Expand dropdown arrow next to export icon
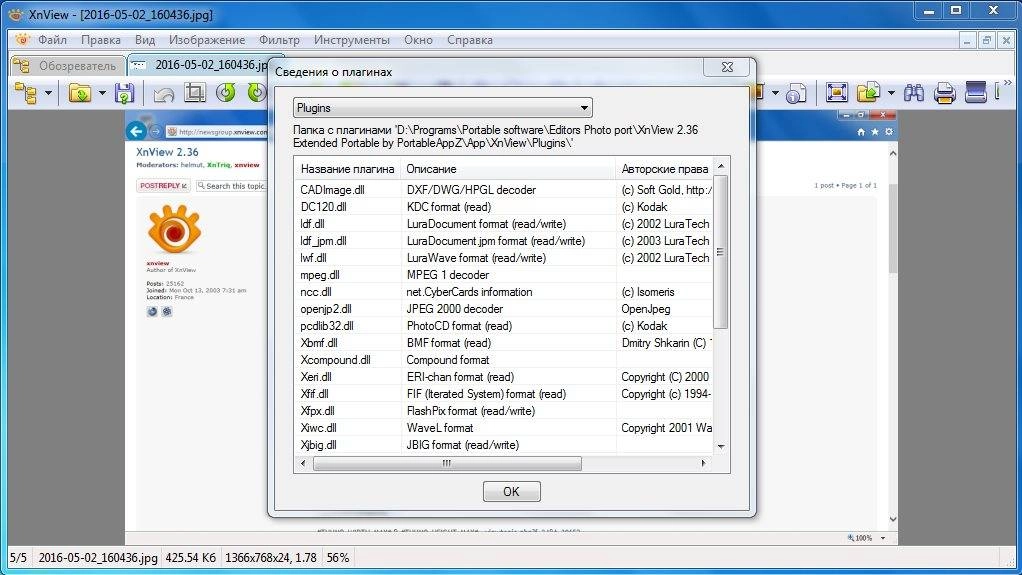The image size is (1022, 575). 891,93
